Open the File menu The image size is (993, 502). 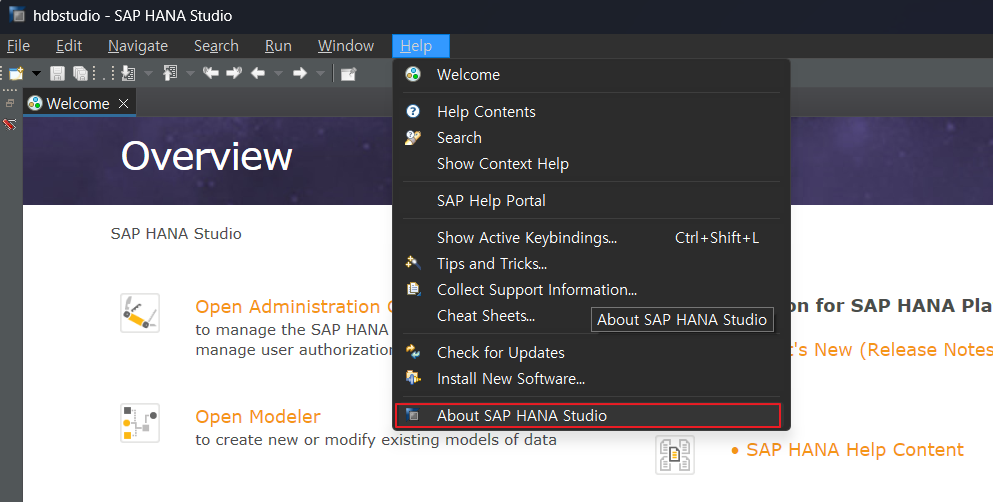click(18, 46)
